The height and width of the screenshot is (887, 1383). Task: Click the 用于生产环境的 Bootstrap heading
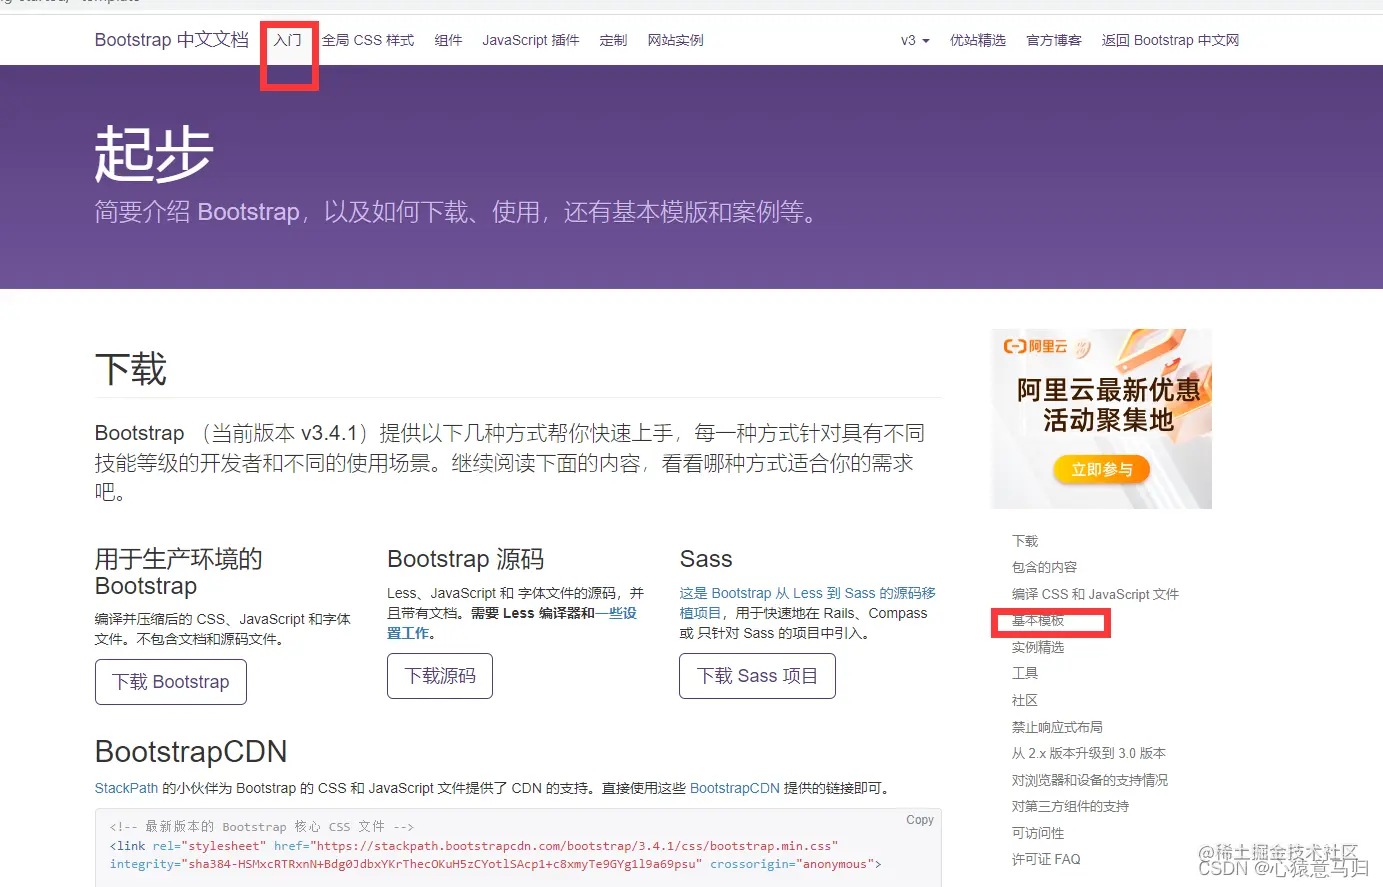[179, 572]
